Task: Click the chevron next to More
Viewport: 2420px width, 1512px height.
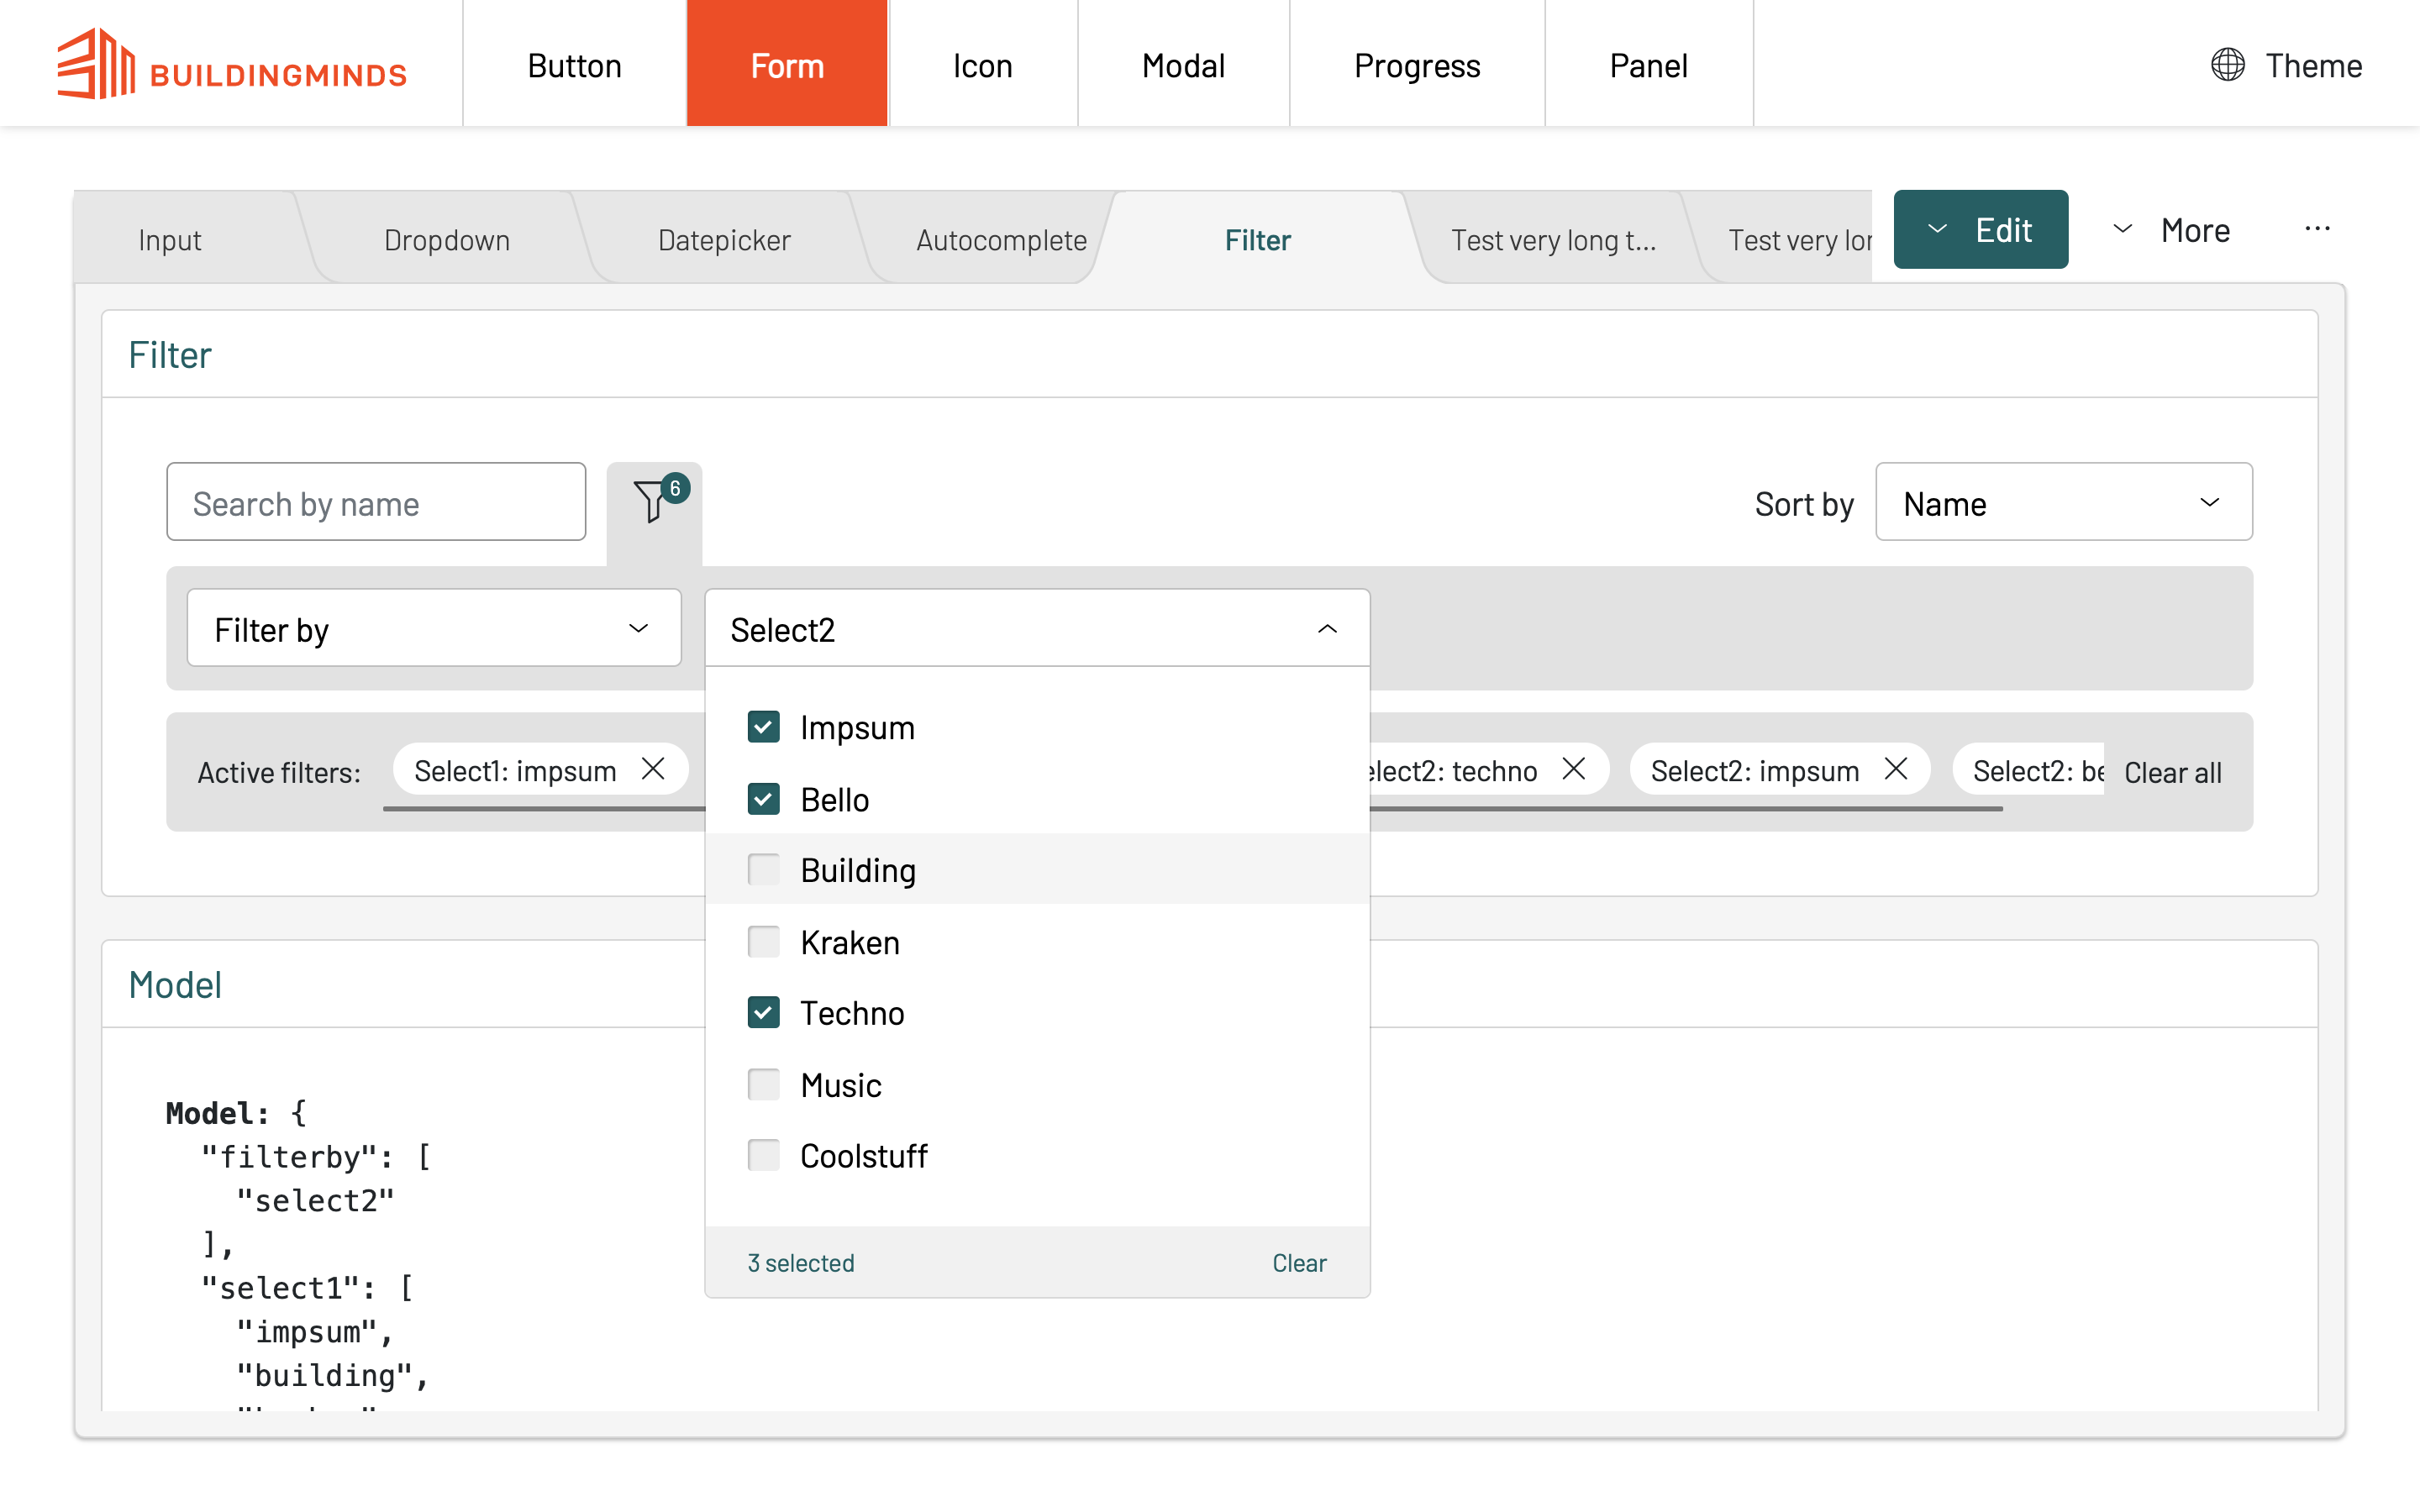Action: 2122,229
